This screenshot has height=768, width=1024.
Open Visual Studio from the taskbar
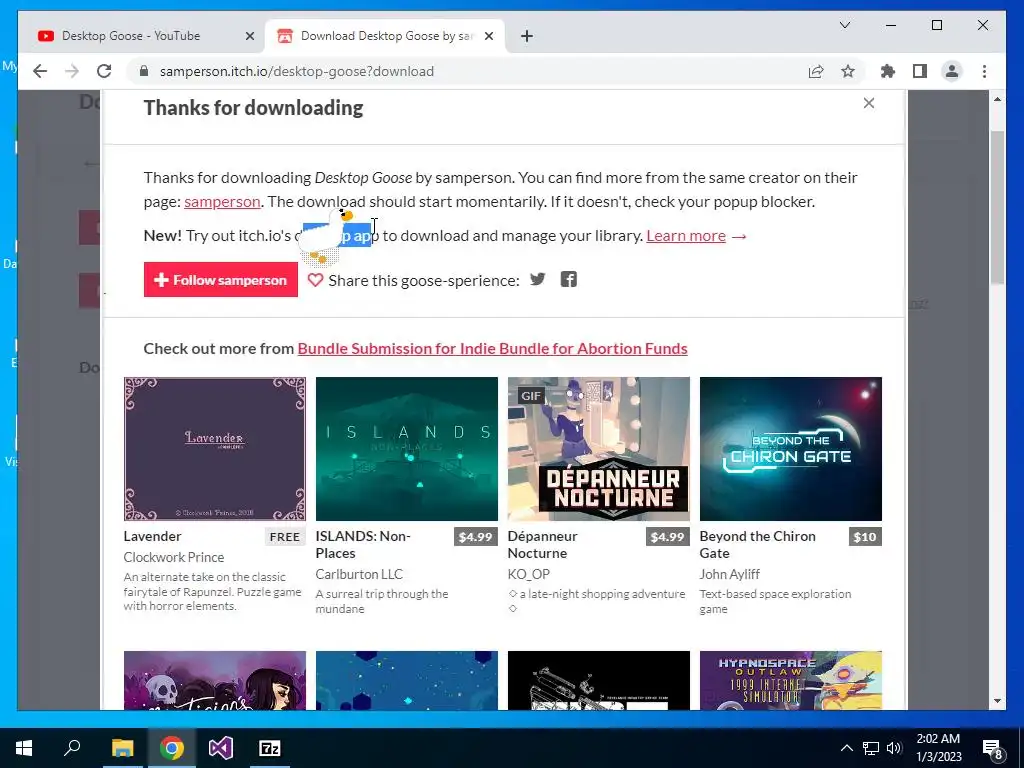221,748
